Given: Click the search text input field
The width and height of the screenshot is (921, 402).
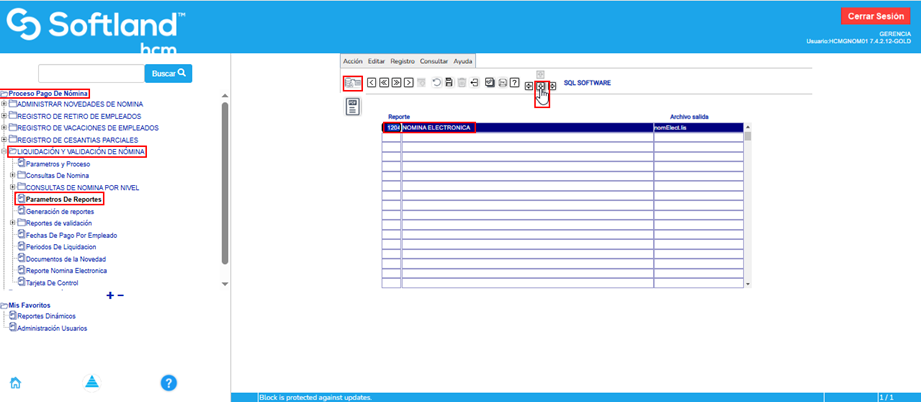Looking at the screenshot, I should pos(90,73).
